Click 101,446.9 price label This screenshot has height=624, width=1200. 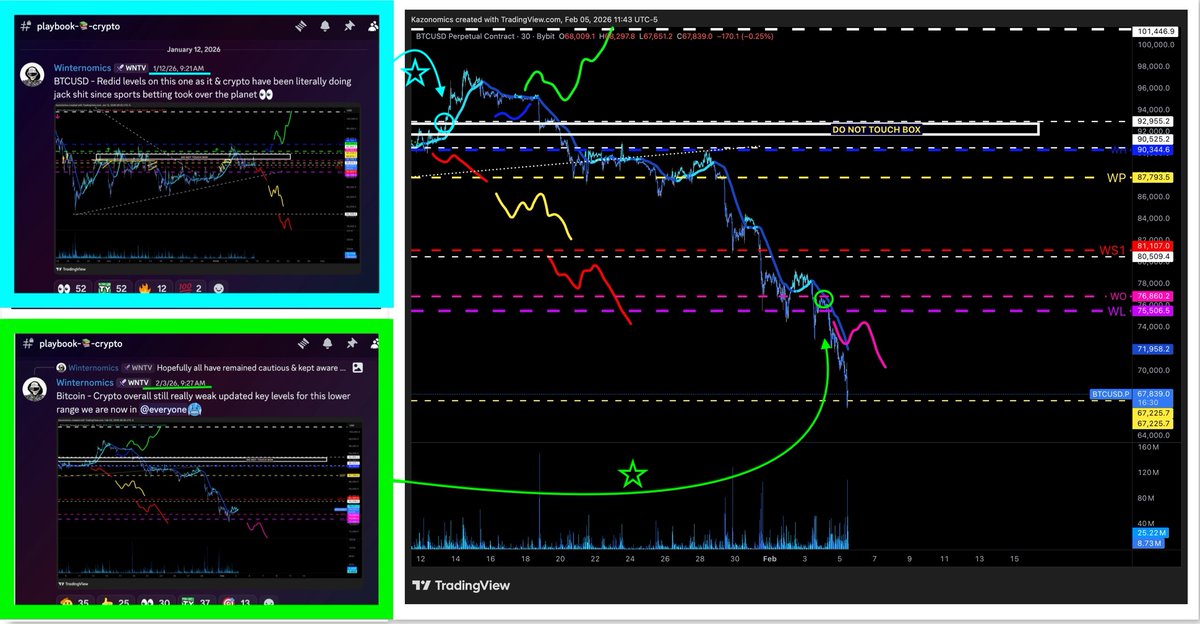(x=1155, y=33)
